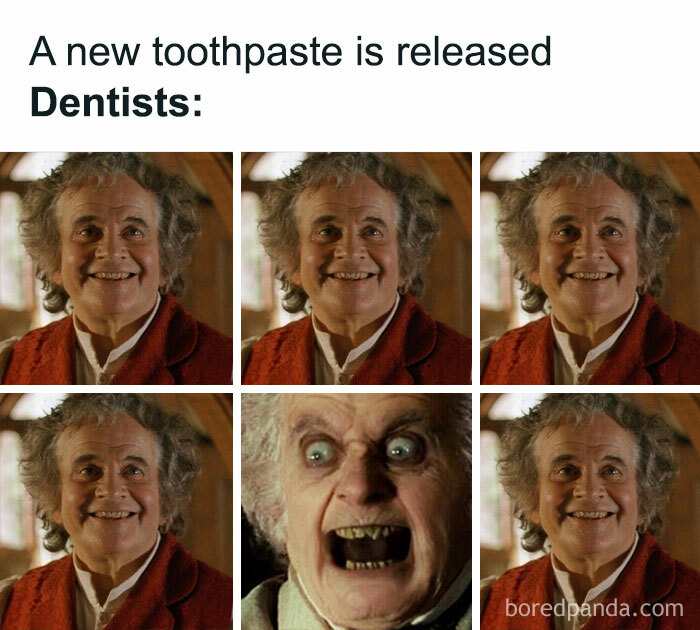700x630 pixels.
Task: Open the top-right smiling man panel
Action: (590, 268)
